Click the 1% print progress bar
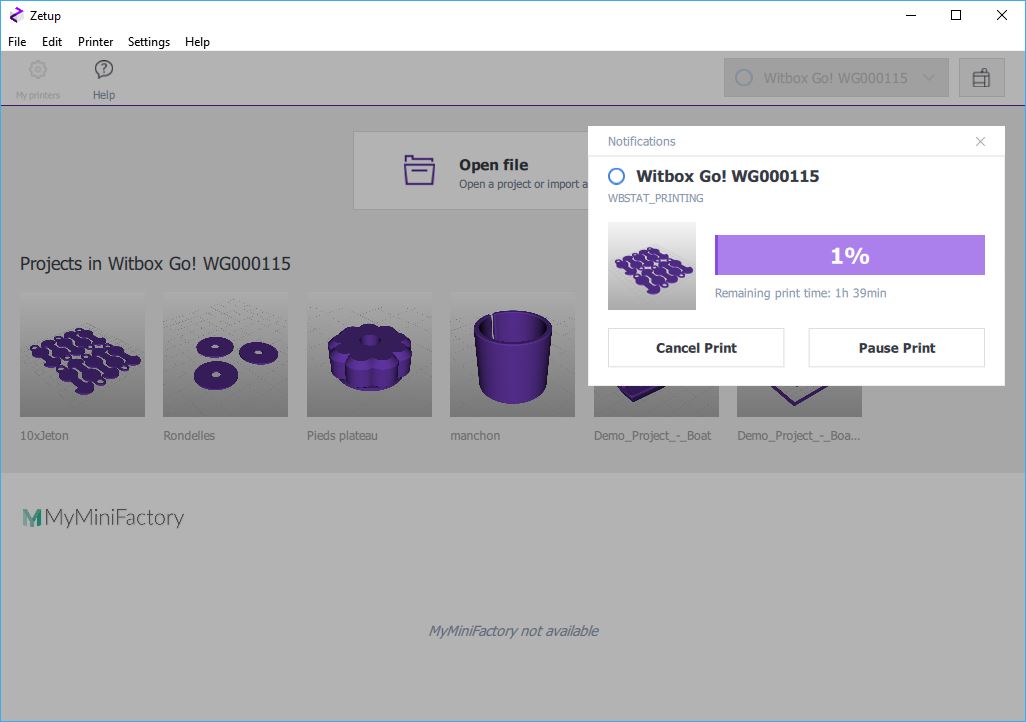 click(849, 255)
